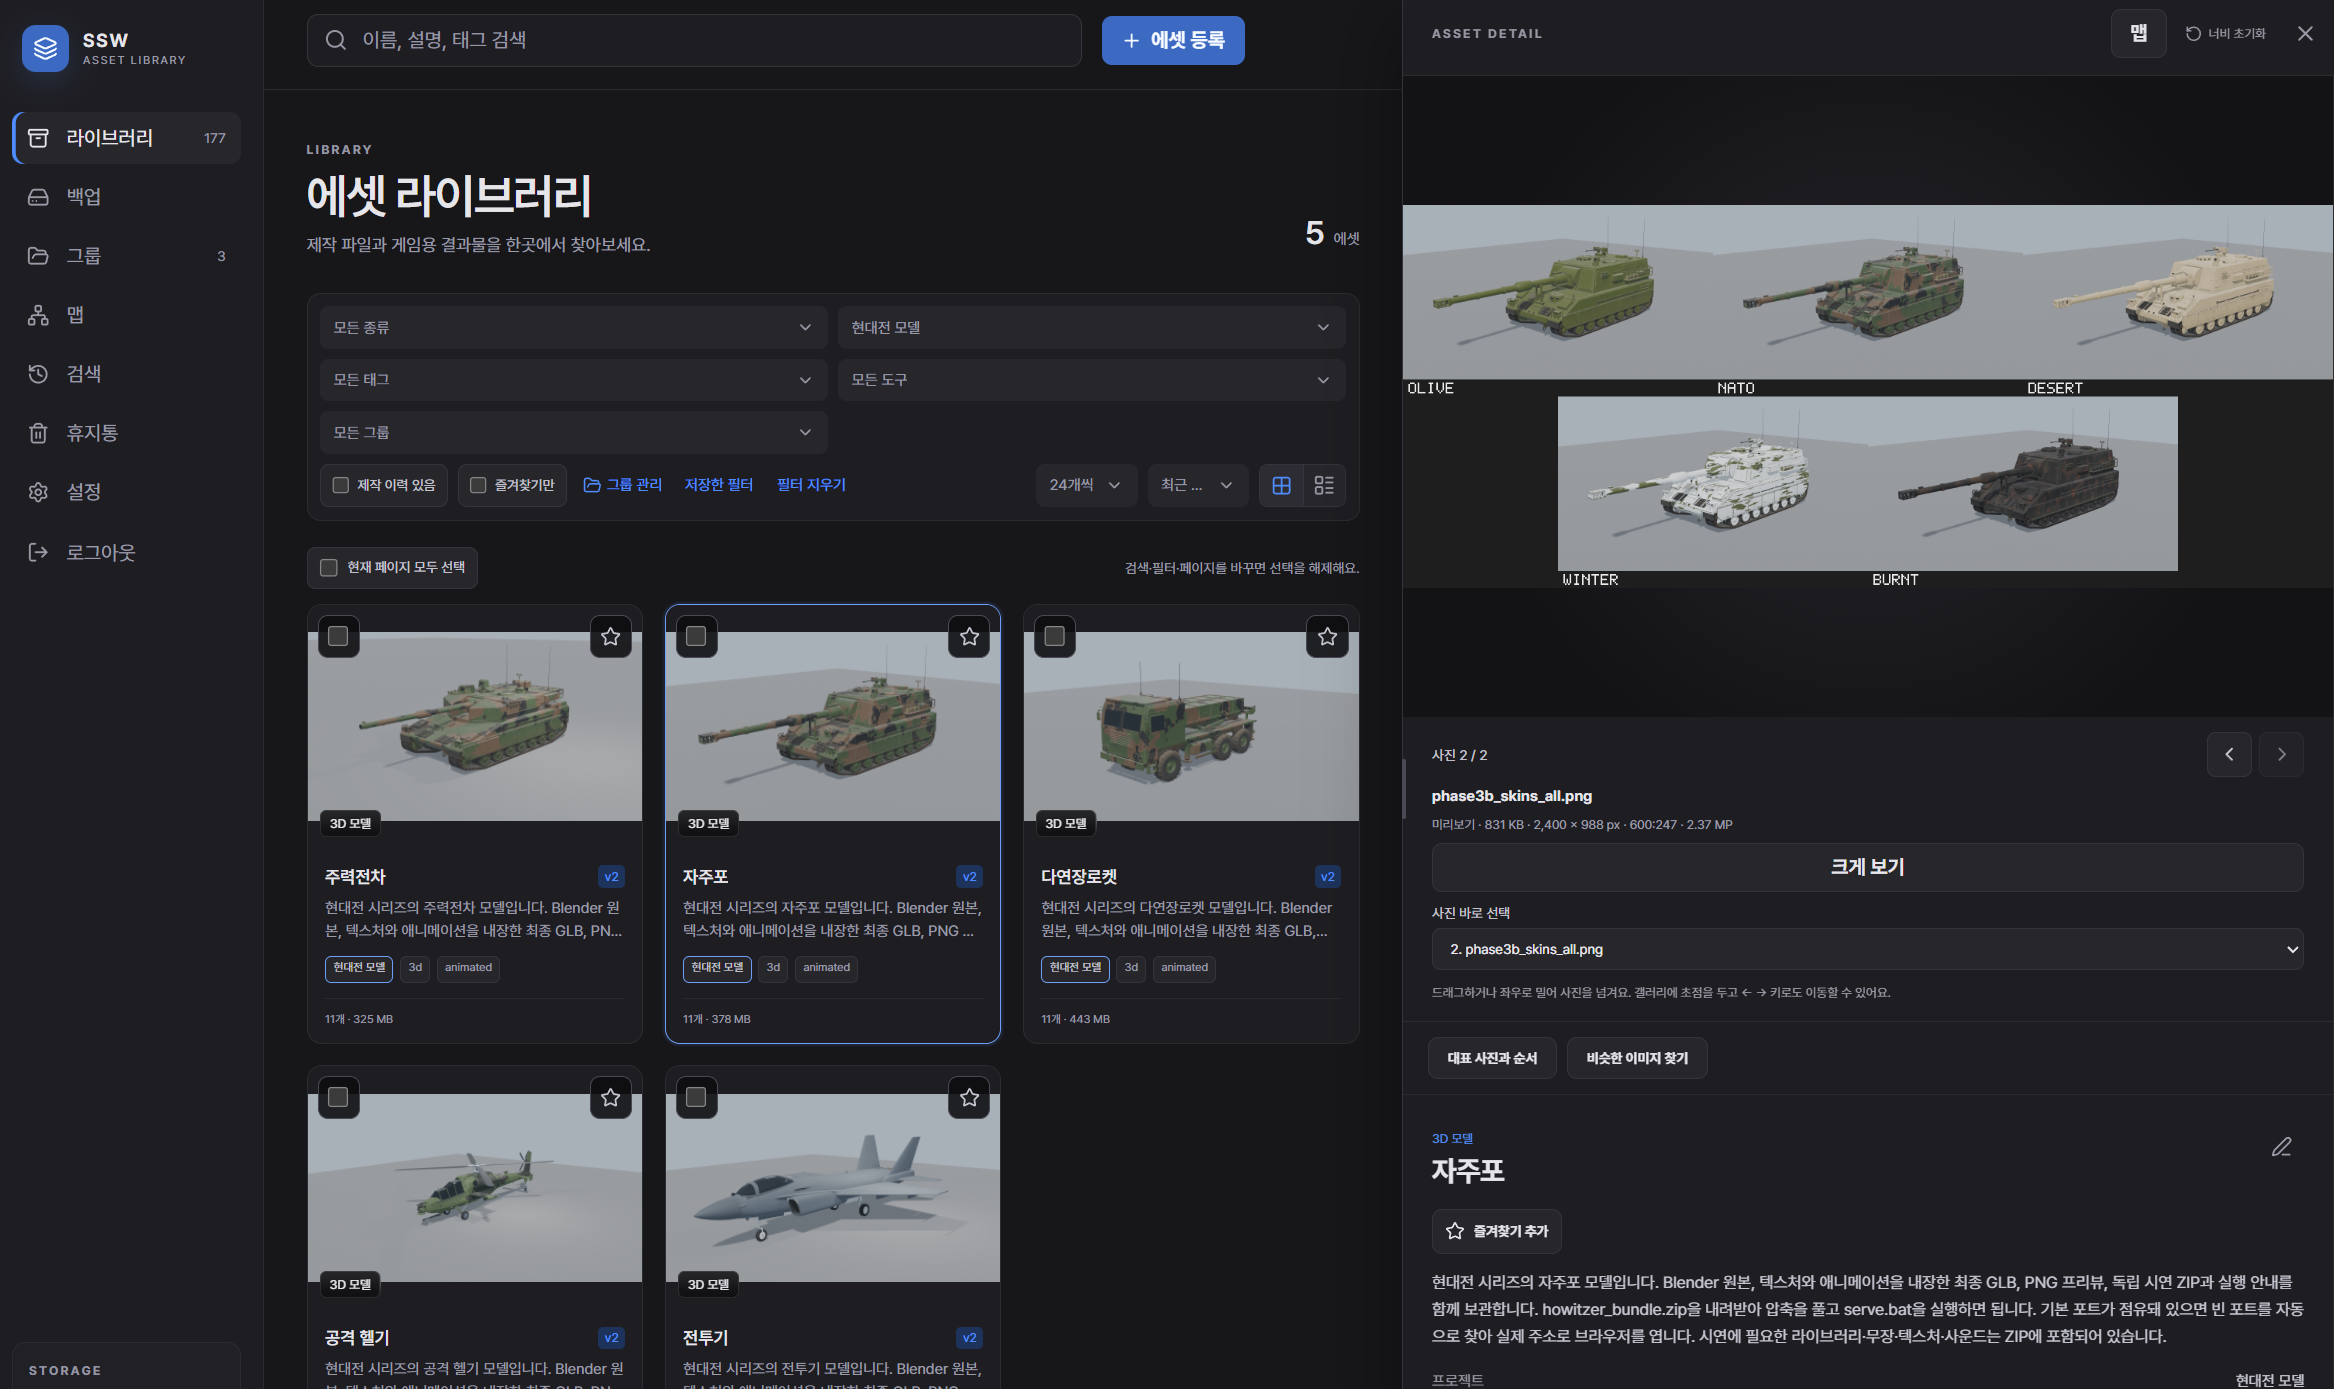Go to 백업 in sidebar
Screen dimensions: 2334x1389
(x=127, y=197)
